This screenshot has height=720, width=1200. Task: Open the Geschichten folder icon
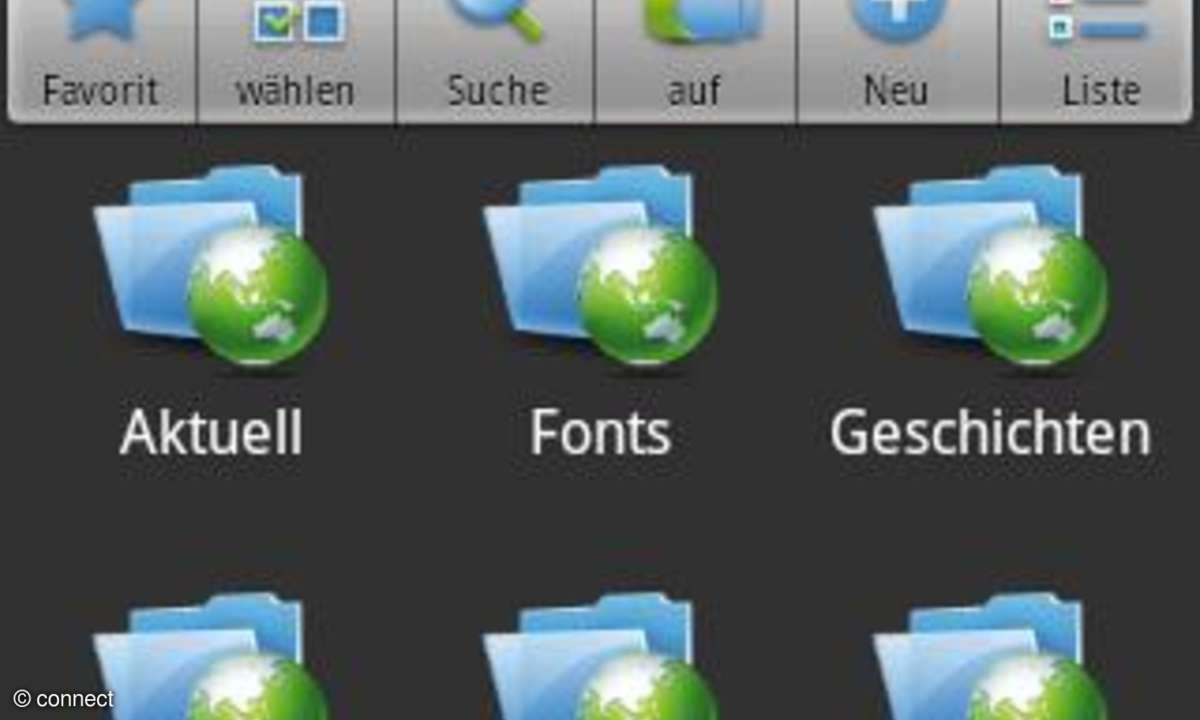coord(990,266)
